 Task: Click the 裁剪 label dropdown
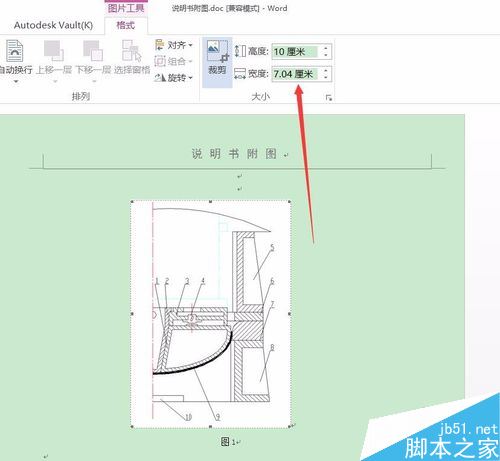217,70
